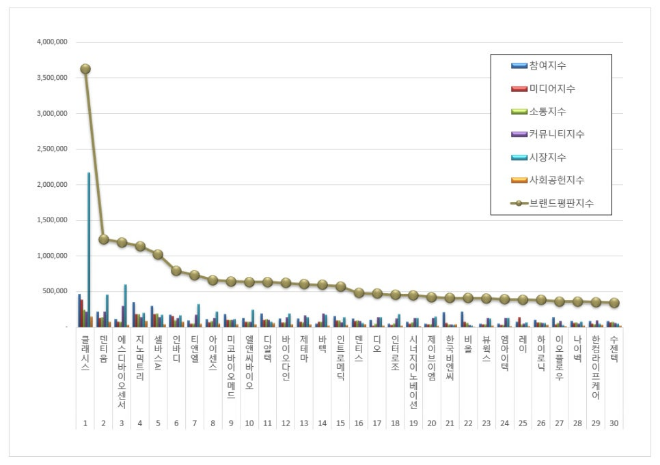Click the blue 참여지수 legend swatch
Image resolution: width=660 pixels, height=465 pixels.
pos(519,65)
